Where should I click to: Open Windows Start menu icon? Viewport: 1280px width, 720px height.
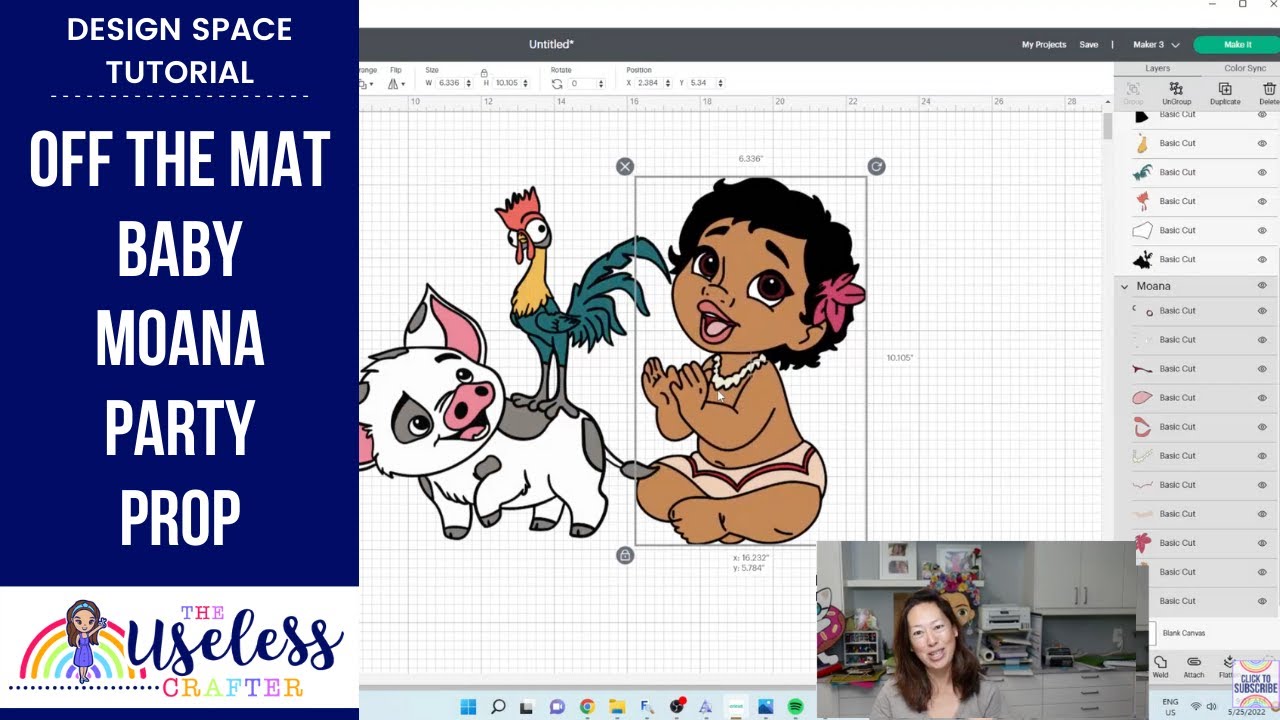pos(468,707)
